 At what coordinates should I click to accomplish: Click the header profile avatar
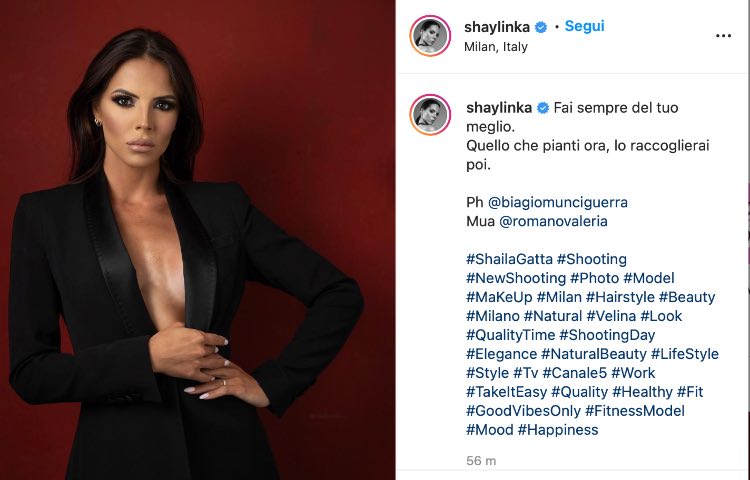[x=430, y=36]
